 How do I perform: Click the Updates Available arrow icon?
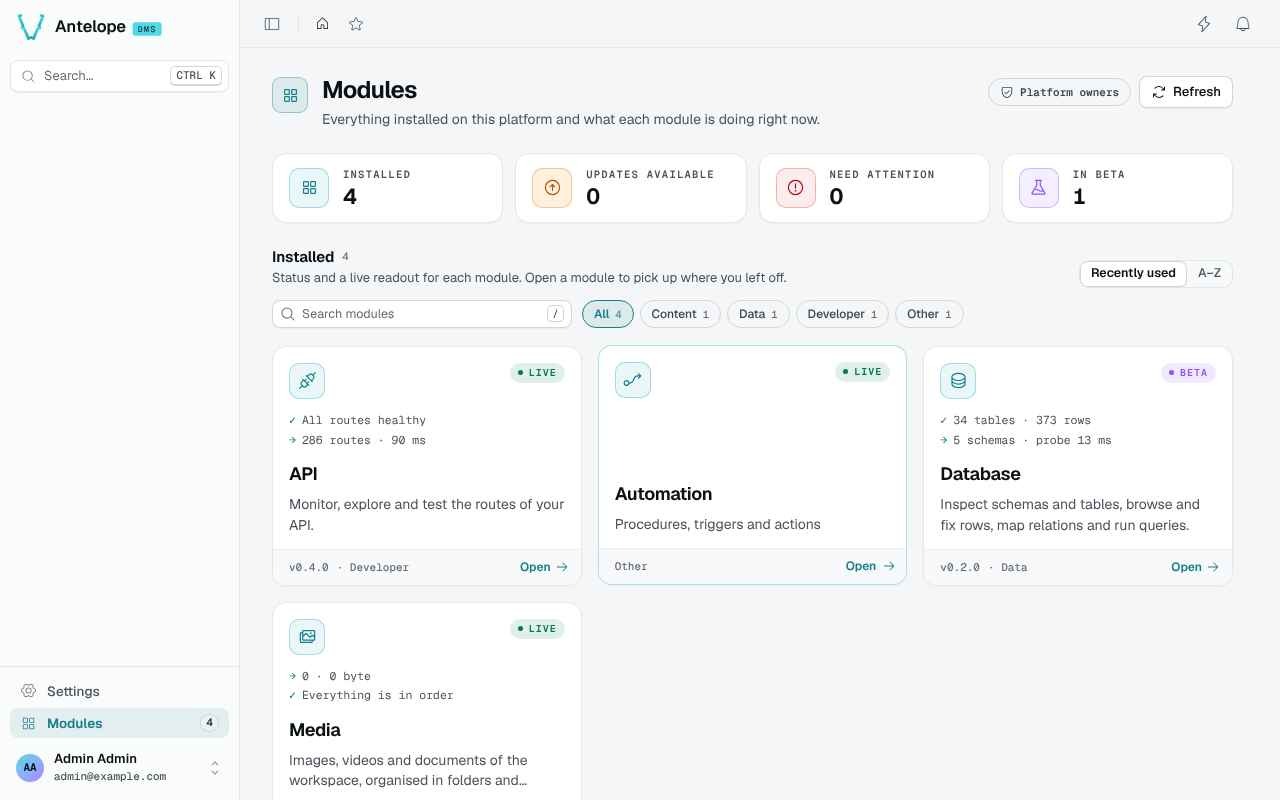coord(552,188)
